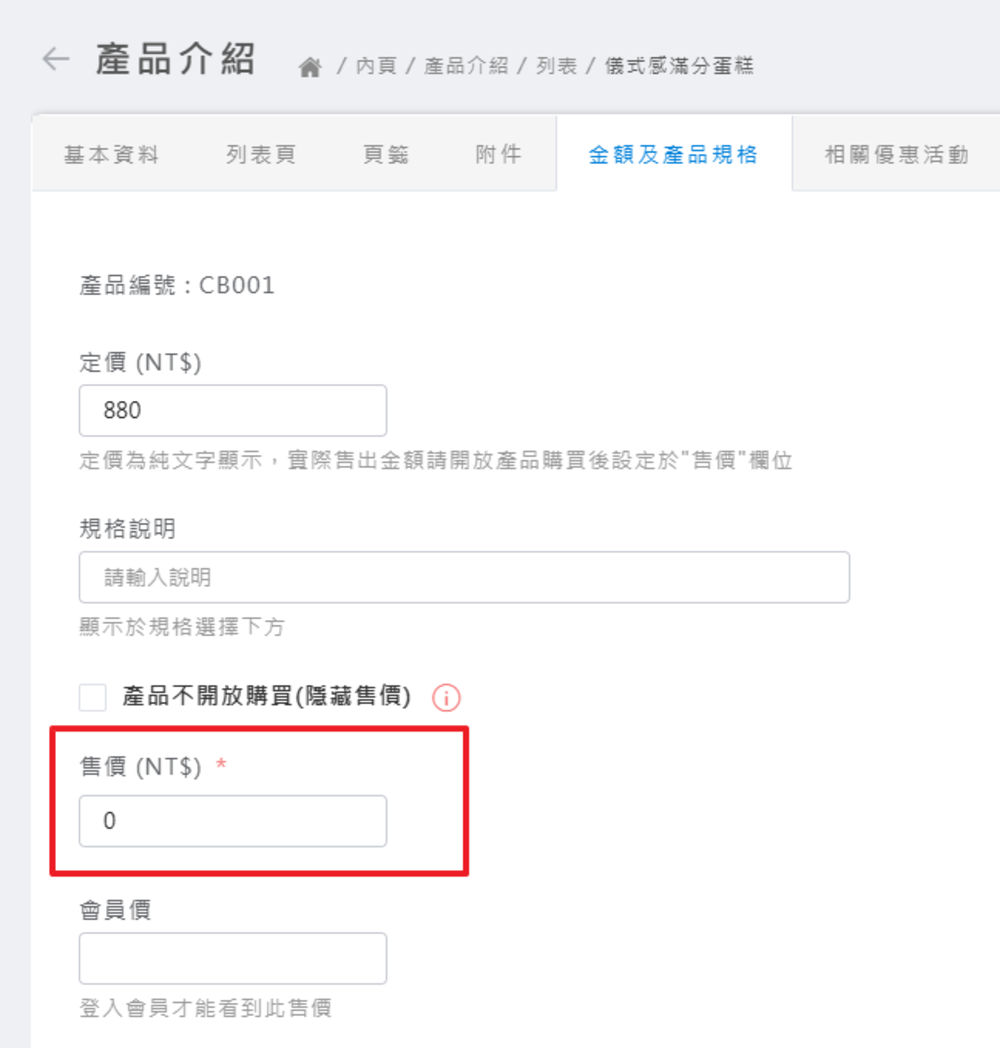The height and width of the screenshot is (1048, 1000).
Task: Click 儀式感滿分蛋糕 breadcrumb item
Action: tap(679, 67)
